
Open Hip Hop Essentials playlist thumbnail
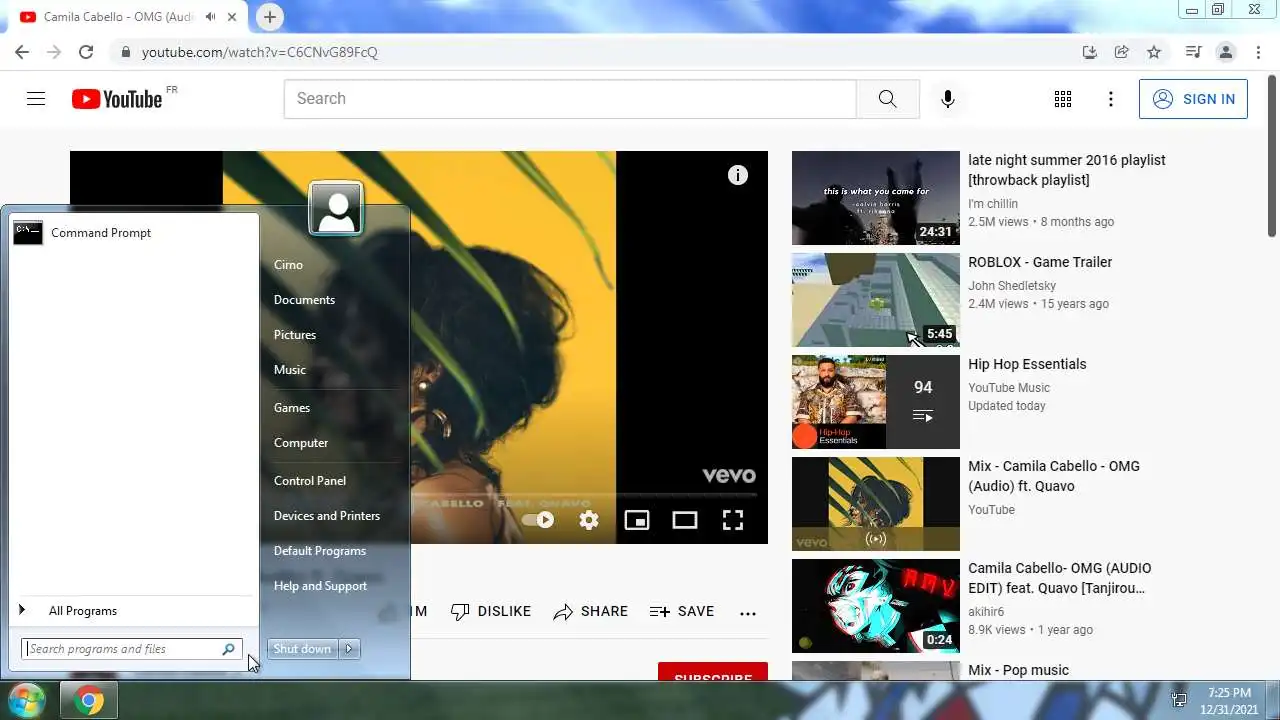click(876, 402)
